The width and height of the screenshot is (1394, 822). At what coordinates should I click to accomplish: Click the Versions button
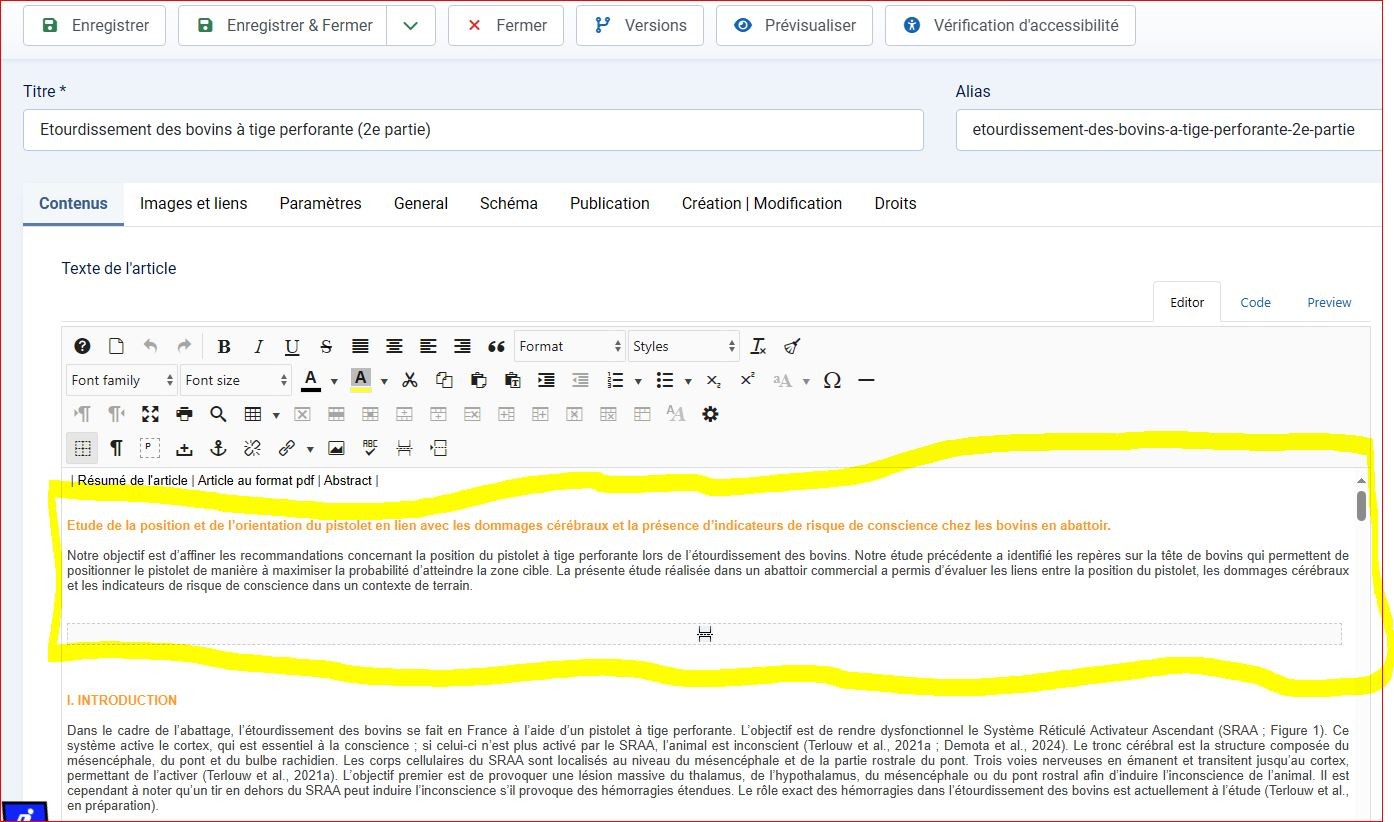tap(640, 26)
